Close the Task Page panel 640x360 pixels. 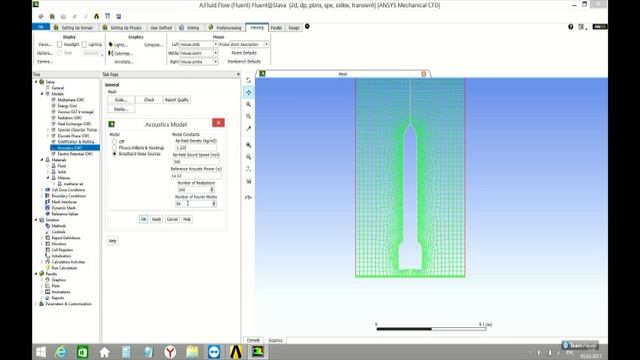pos(238,74)
